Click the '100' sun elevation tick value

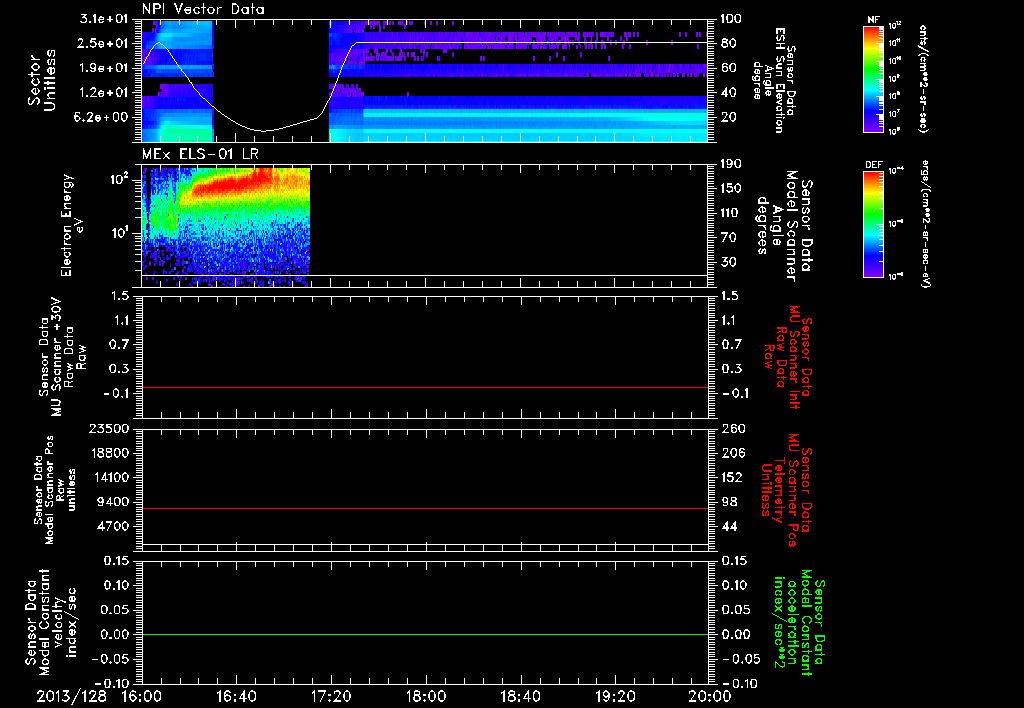tap(731, 19)
